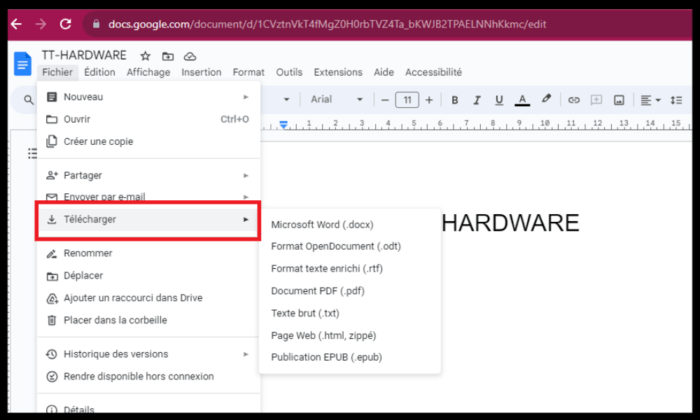The width and height of the screenshot is (700, 420).
Task: Open the Google Docs home icon
Action: pyautogui.click(x=22, y=64)
